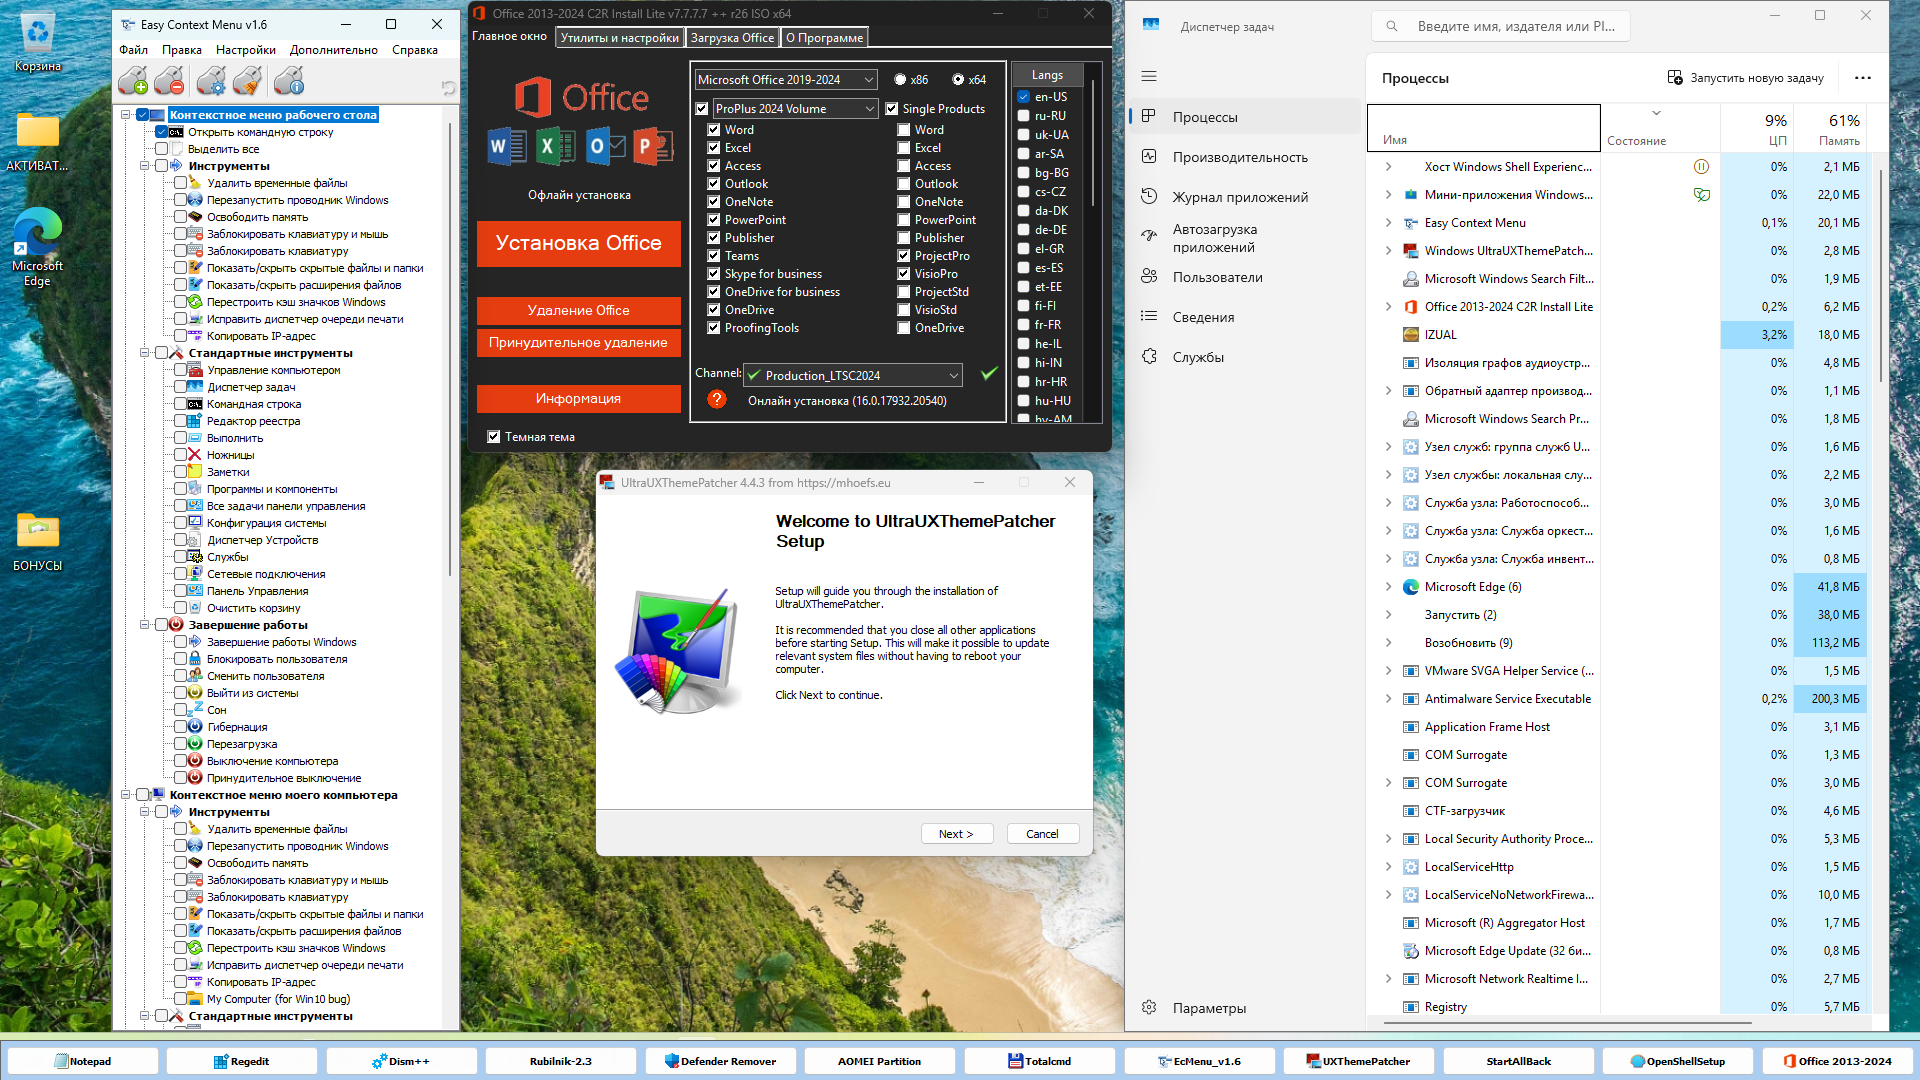
Task: Open Производительность page in Task Manager sidebar
Action: click(x=1239, y=157)
